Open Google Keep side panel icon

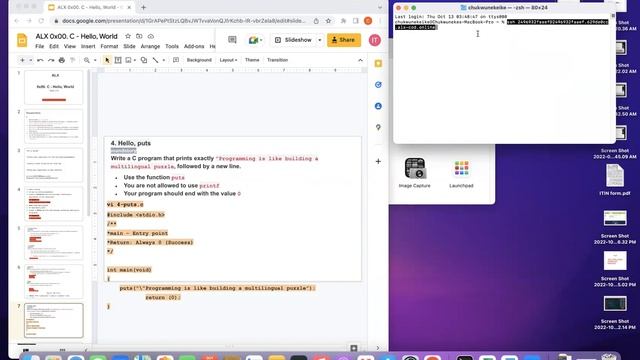tap(378, 64)
